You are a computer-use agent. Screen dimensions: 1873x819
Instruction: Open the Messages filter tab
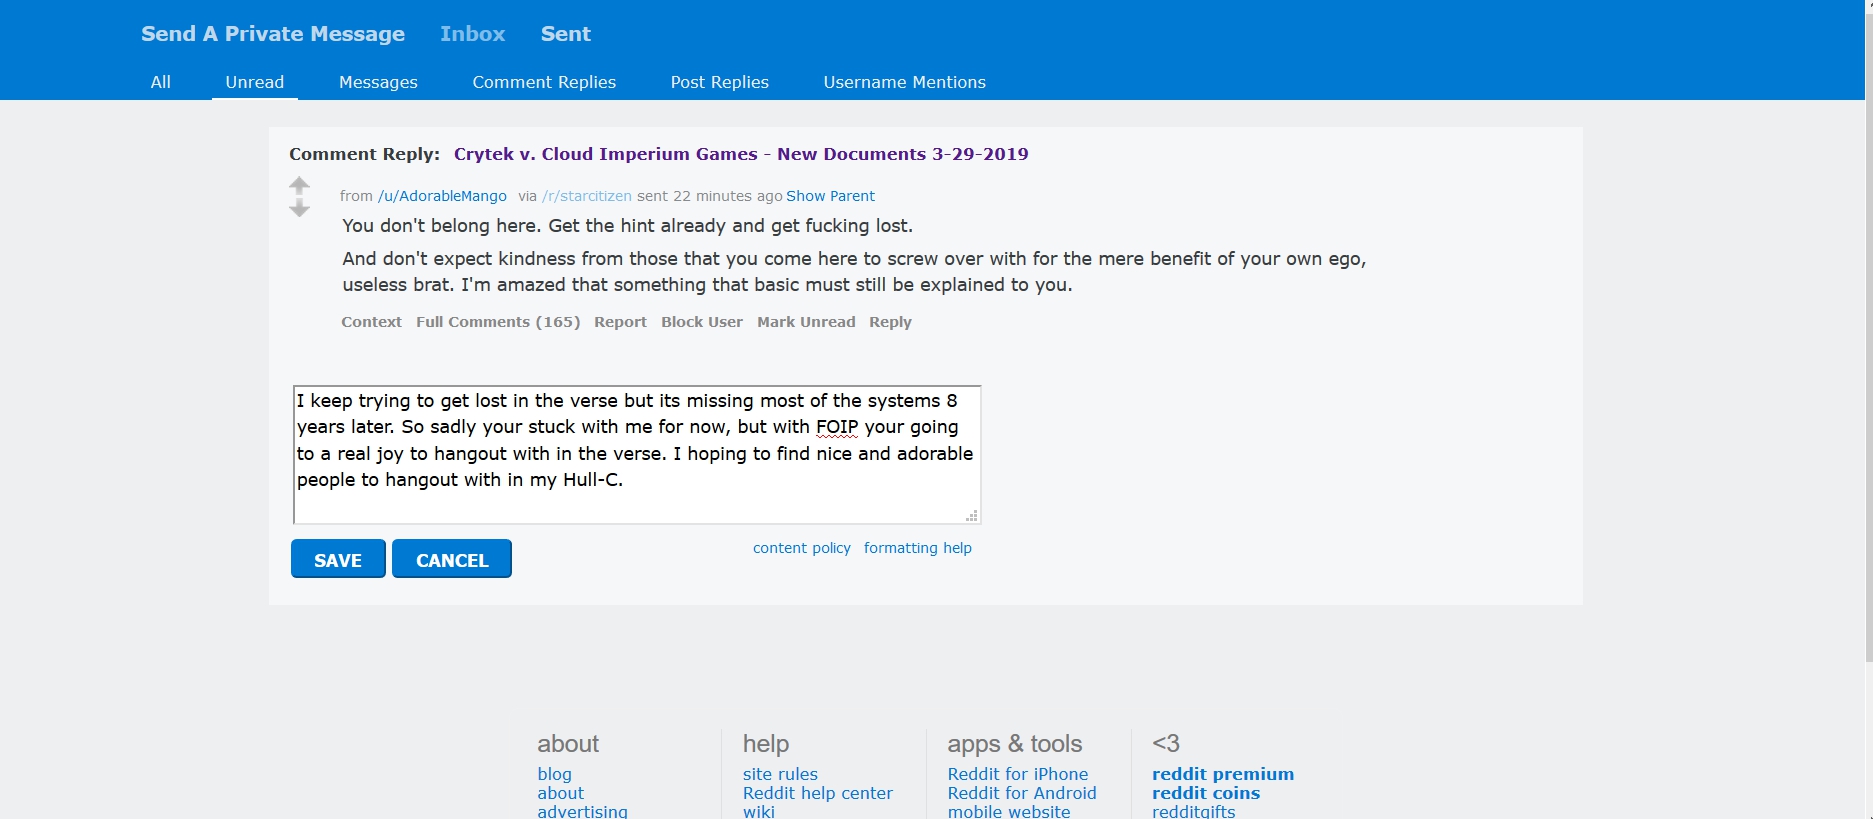[x=378, y=82]
